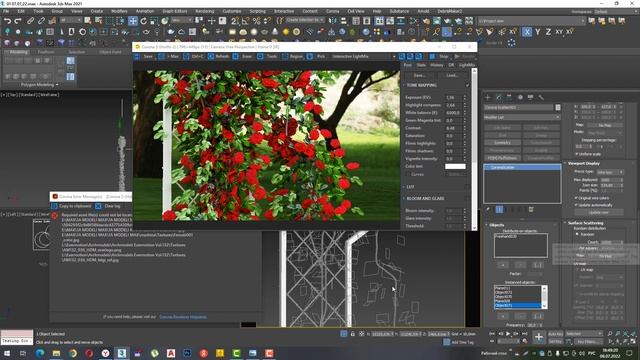Open the selection filter dropdown in main toolbar
The image size is (640, 360).
(x=71, y=20)
